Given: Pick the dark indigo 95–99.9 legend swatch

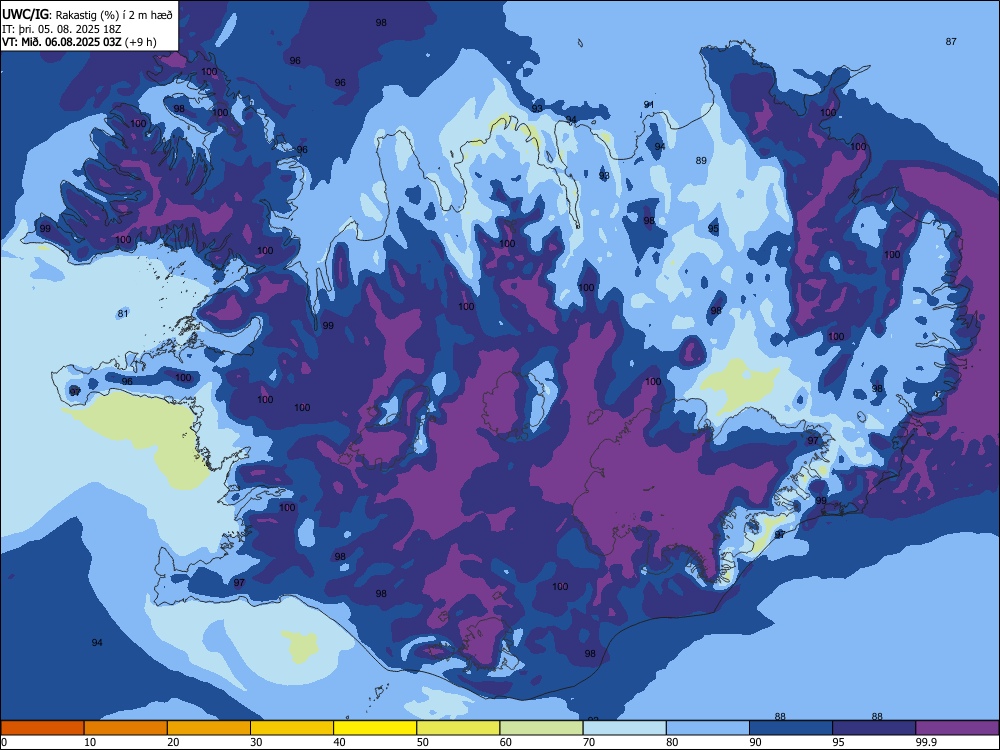Looking at the screenshot, I should point(874,728).
